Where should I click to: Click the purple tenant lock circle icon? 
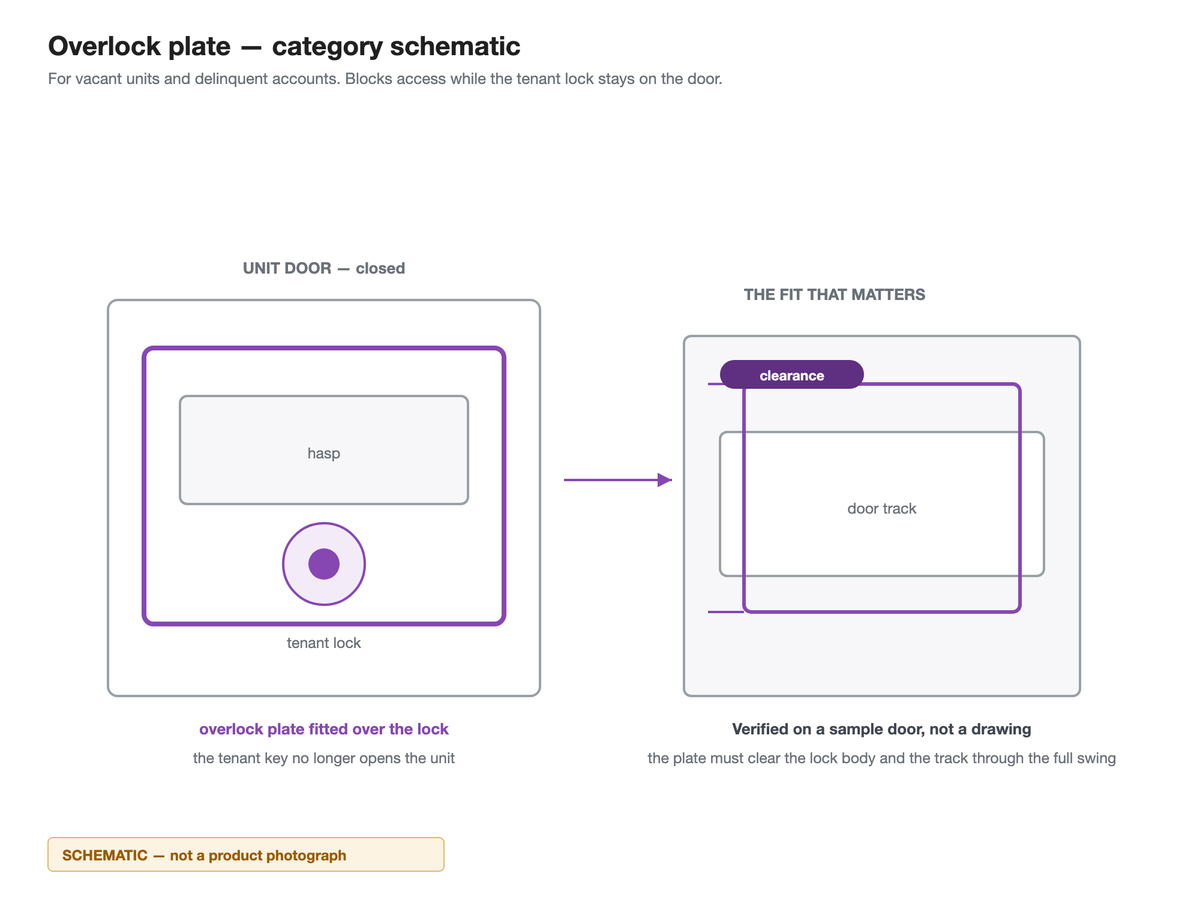click(x=324, y=564)
